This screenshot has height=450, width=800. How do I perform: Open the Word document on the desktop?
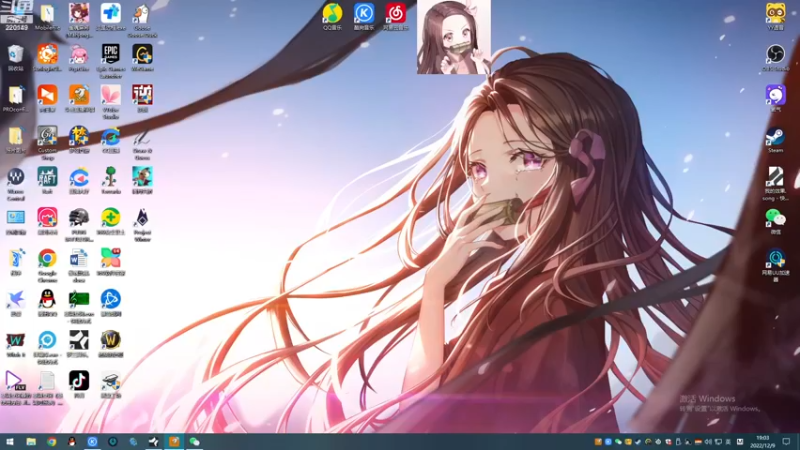coord(79,259)
